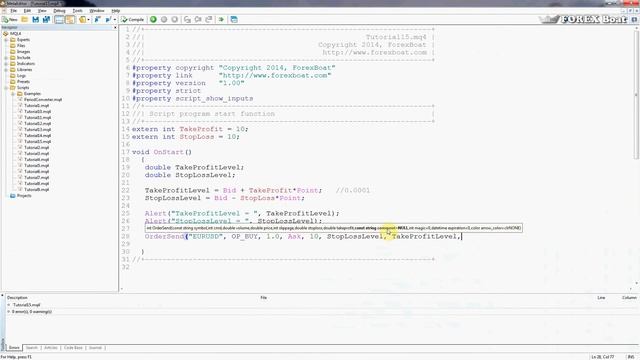
Task: Select the Presets folder
Action: [23, 82]
